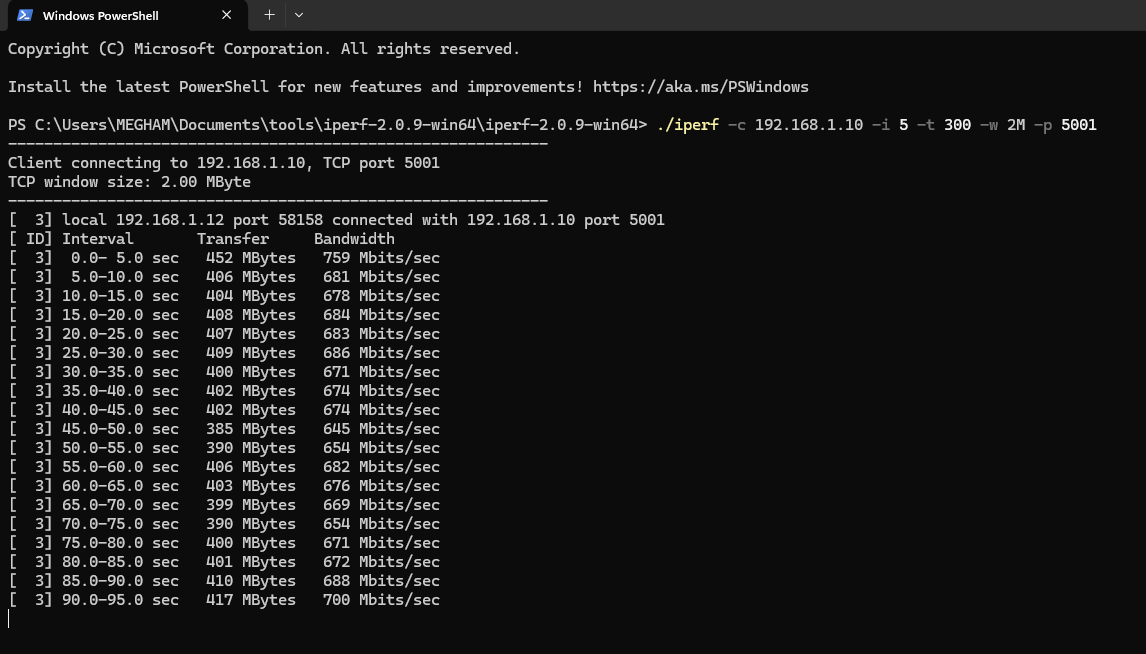This screenshot has height=654, width=1146.
Task: Open a new tab with plus button
Action: [x=269, y=15]
